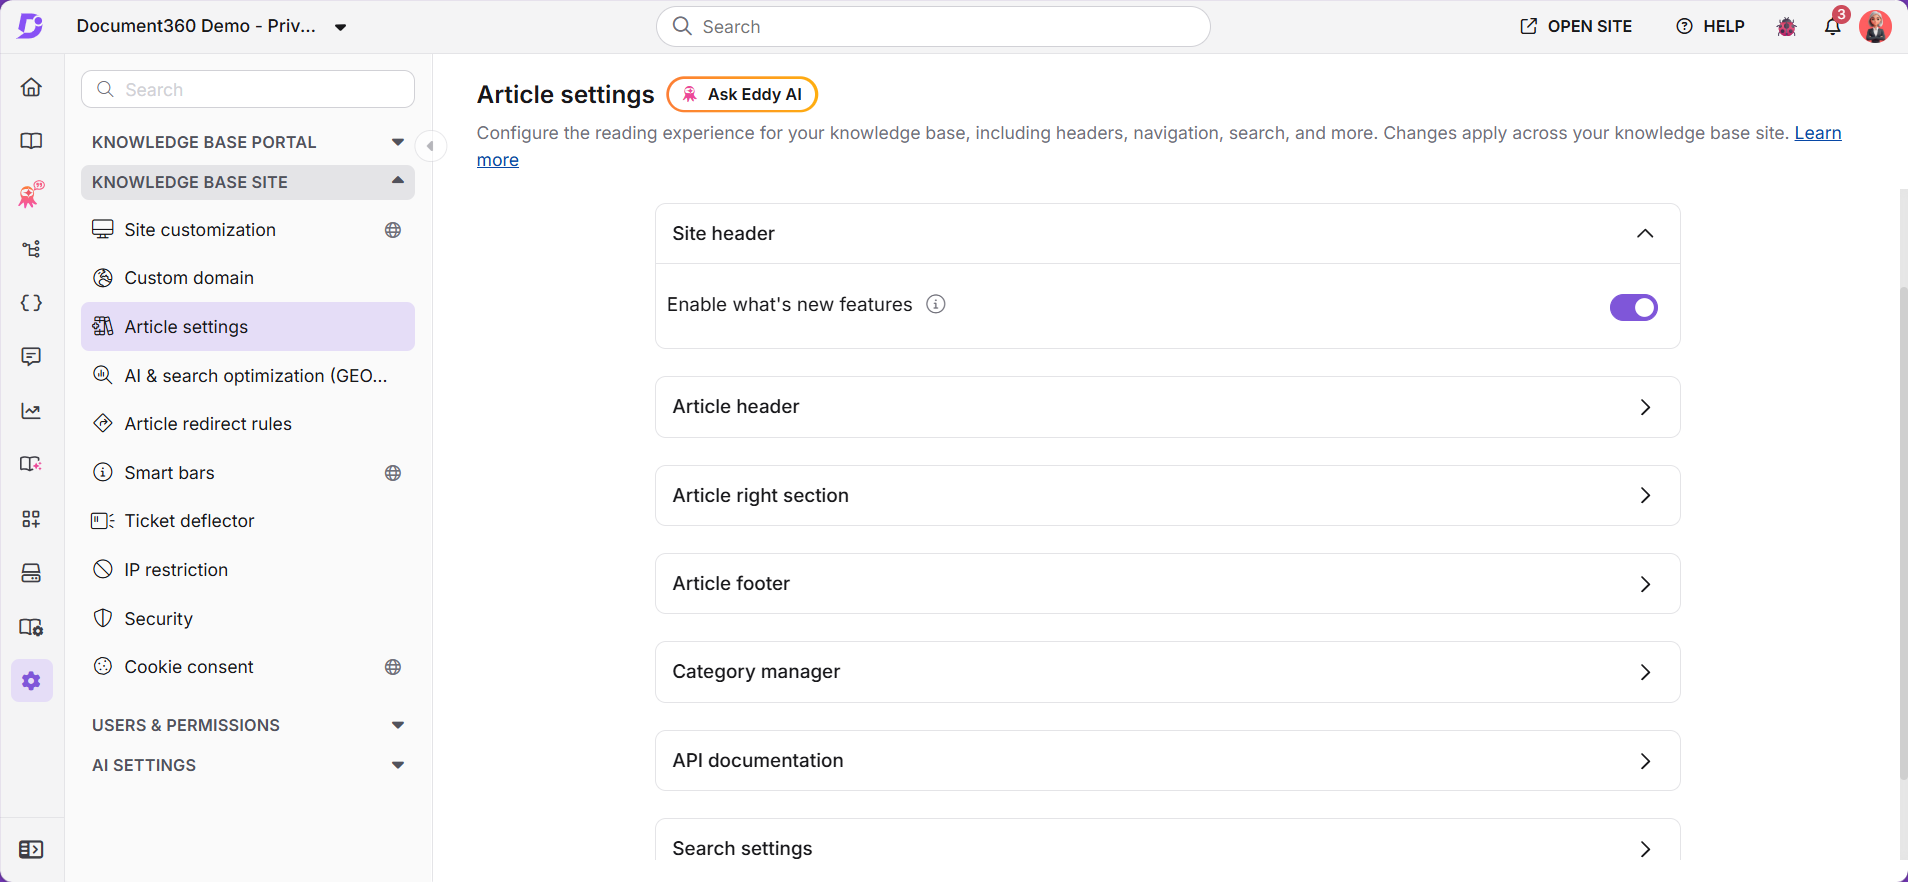Click the info icon beside what's new features

click(935, 304)
